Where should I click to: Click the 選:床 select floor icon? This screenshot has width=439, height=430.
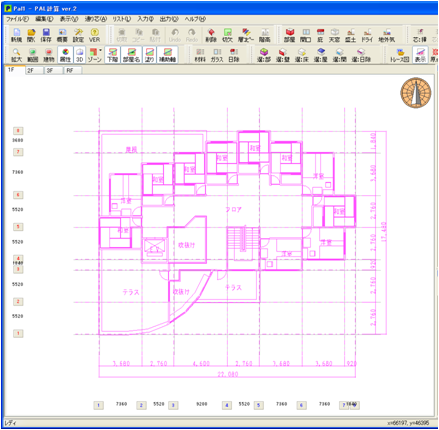pyautogui.click(x=302, y=55)
